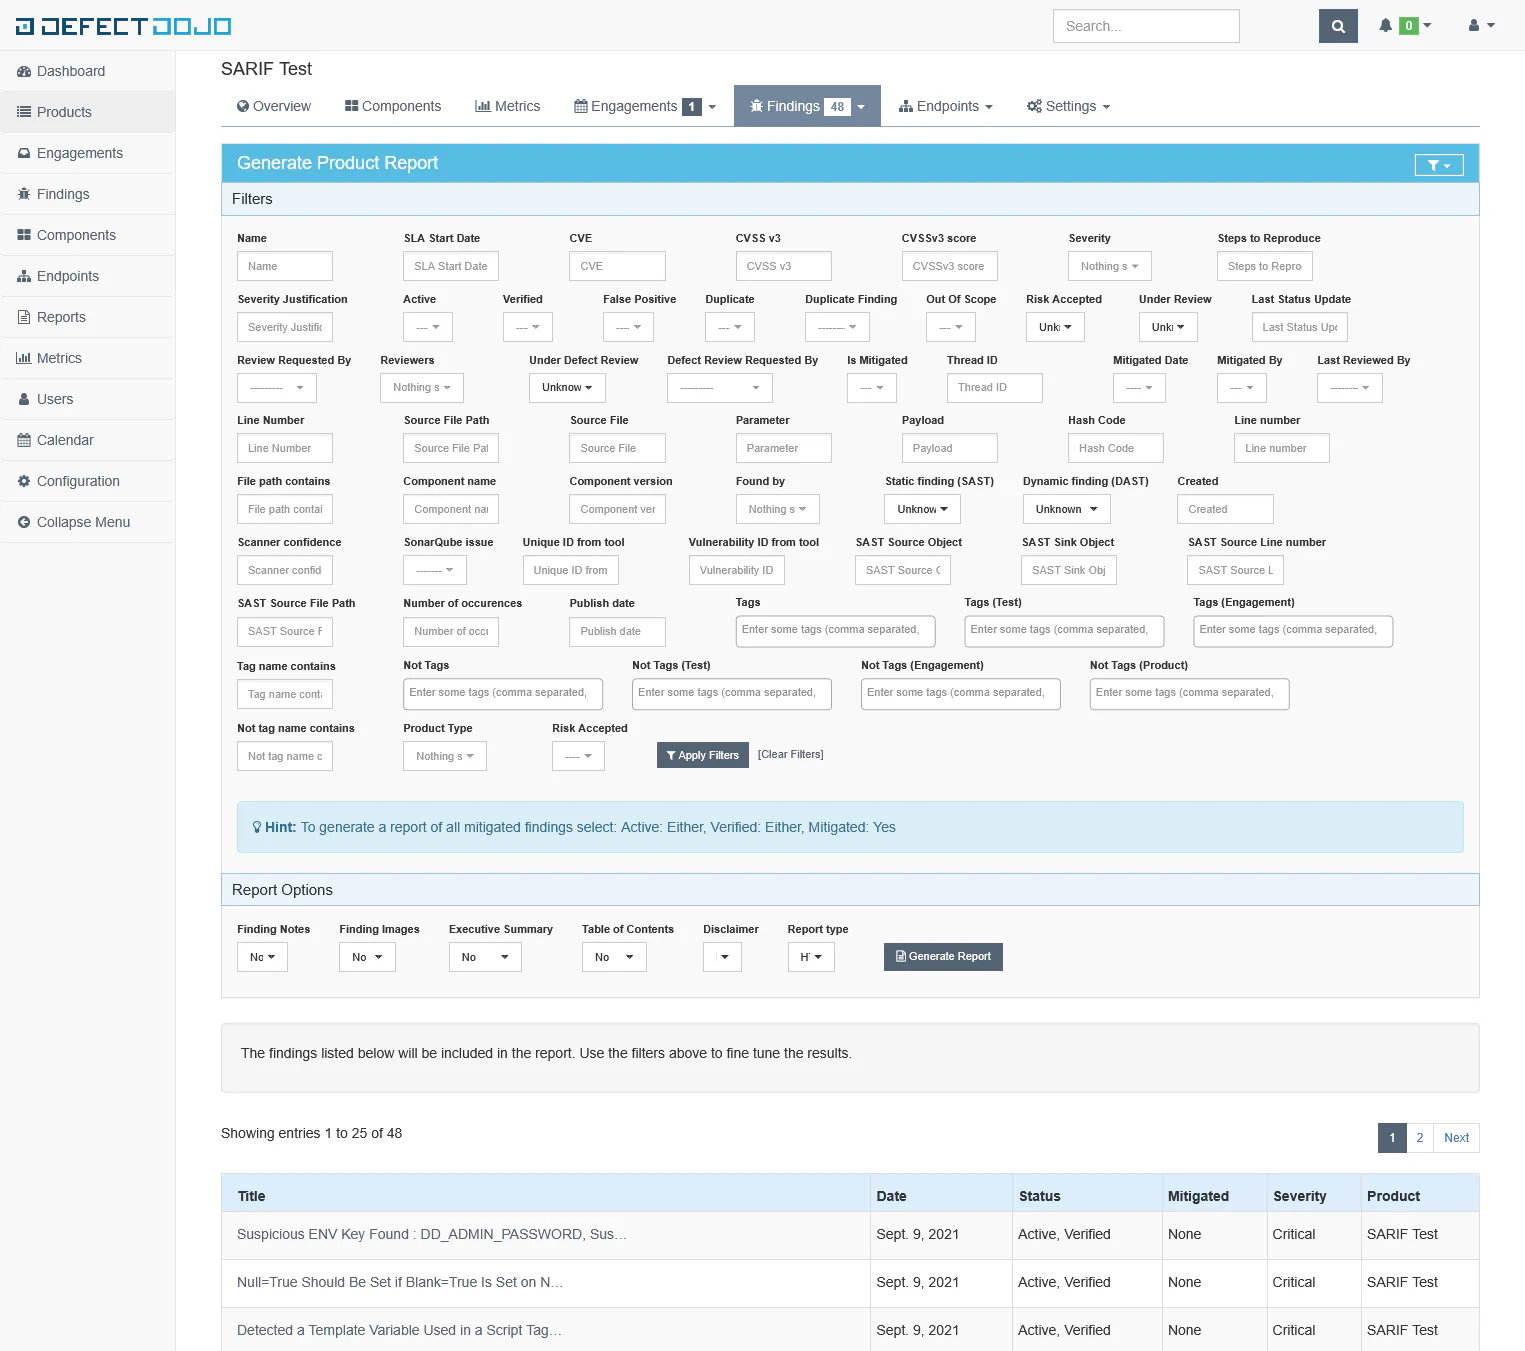Open the Dashboard sidebar icon
The image size is (1525, 1351).
click(24, 71)
